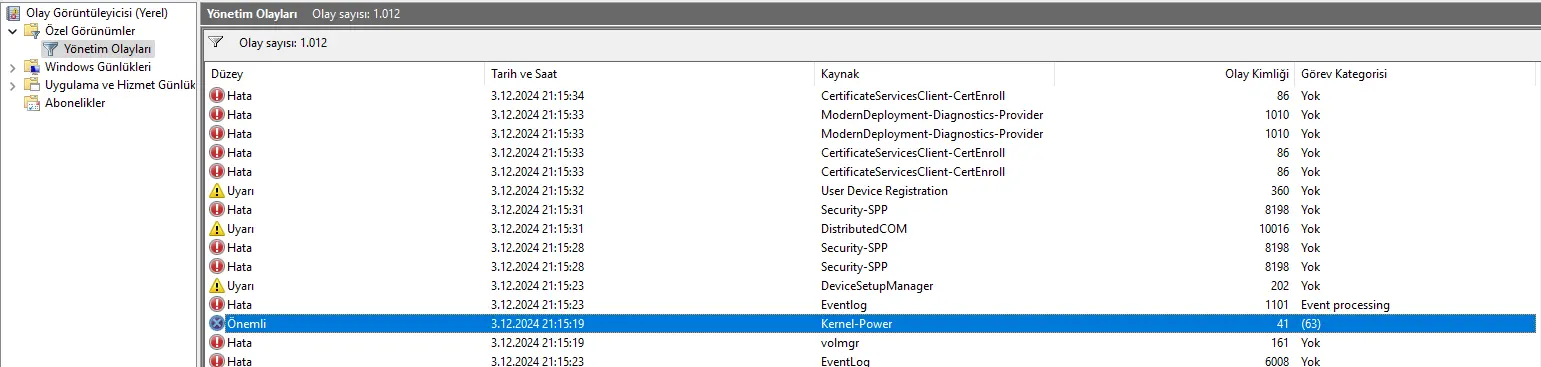Expand the Windows Günlükleri tree node
Image resolution: width=1541 pixels, height=367 pixels.
pos(12,67)
